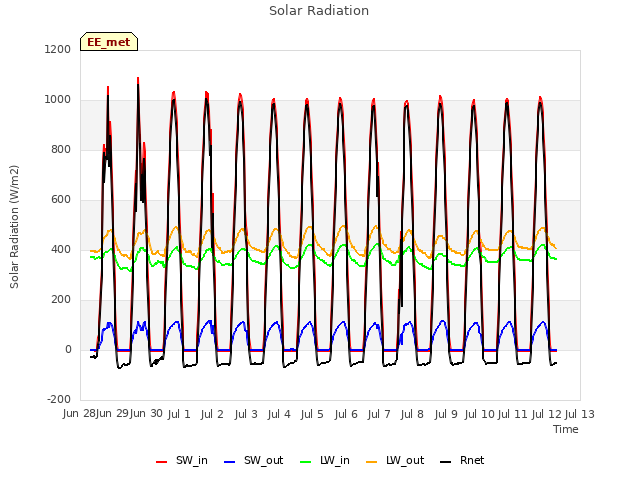This screenshot has height=480, width=640.
Task: Click the Jul 6 x-axis tick label
Action: (346, 414)
